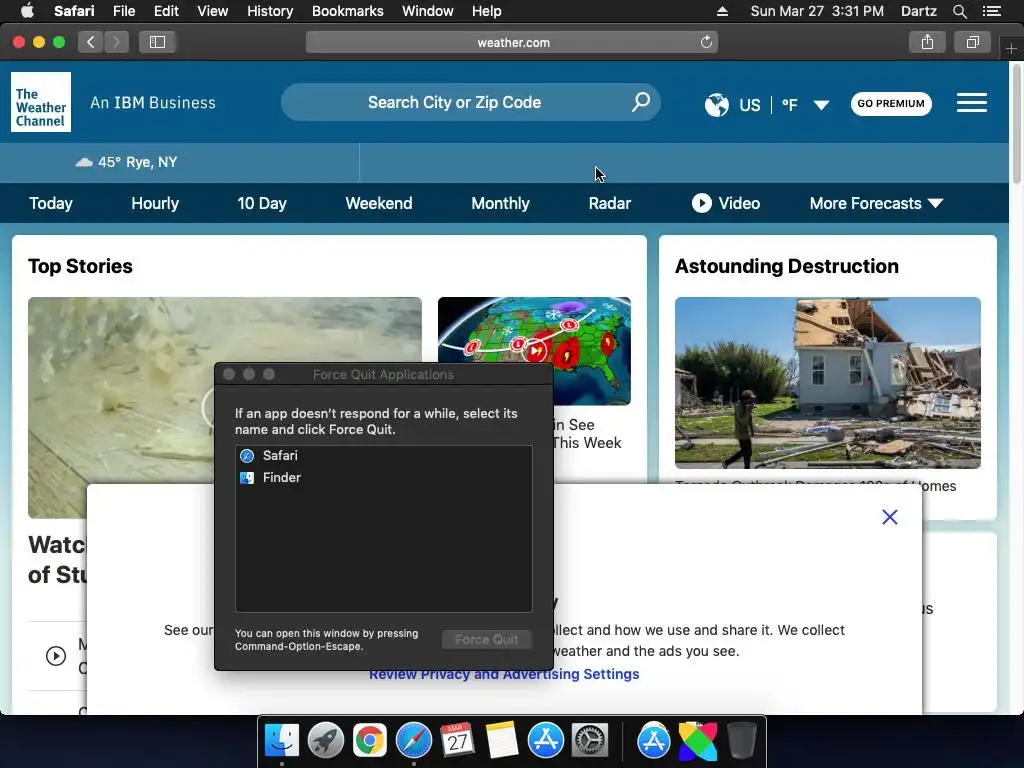
Task: Launch Launchpad rocket from the Dock
Action: click(325, 741)
